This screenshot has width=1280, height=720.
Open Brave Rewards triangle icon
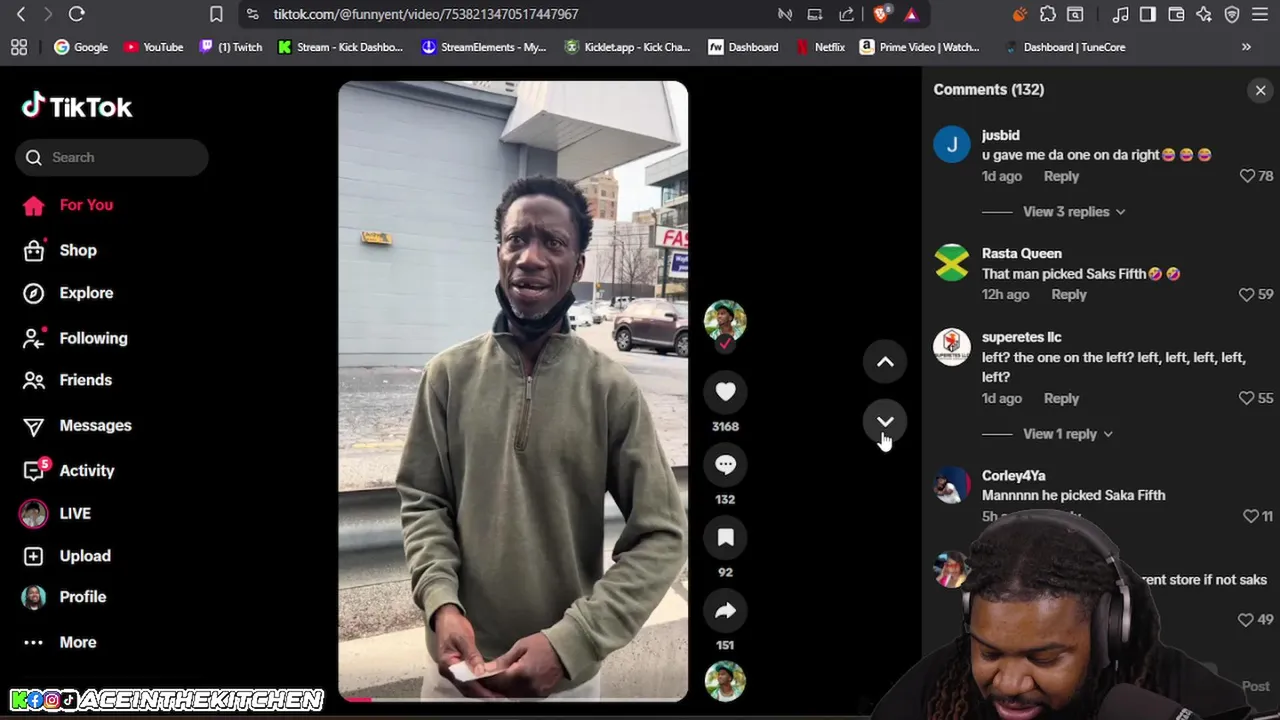click(911, 14)
